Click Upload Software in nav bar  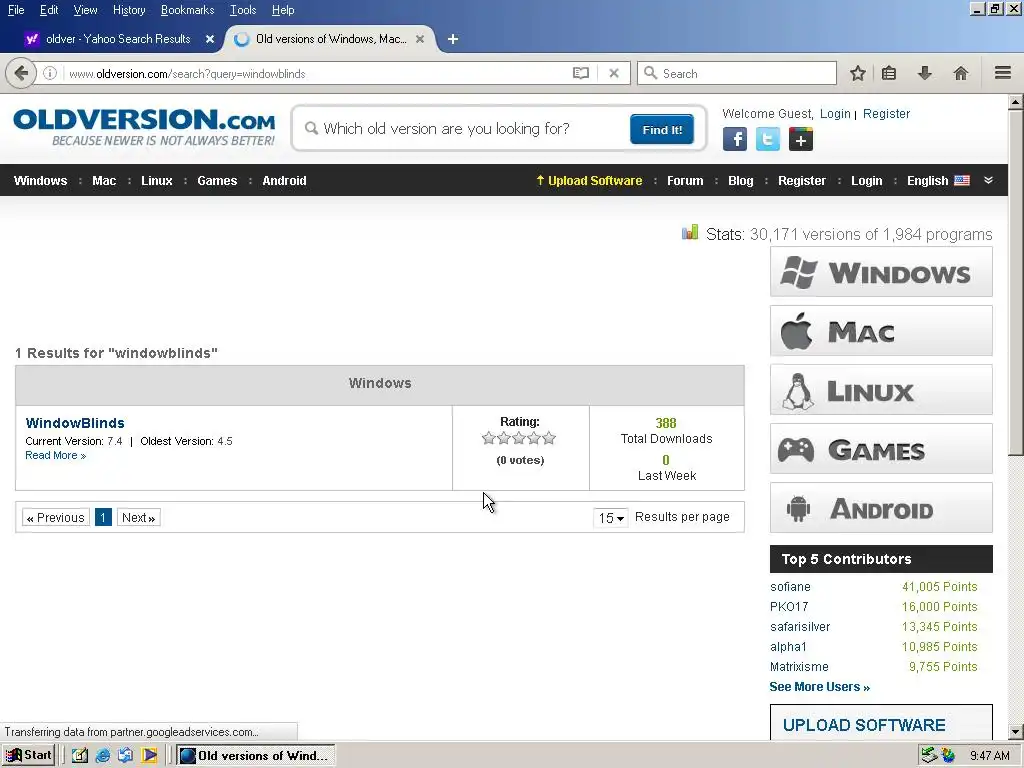[x=589, y=181]
